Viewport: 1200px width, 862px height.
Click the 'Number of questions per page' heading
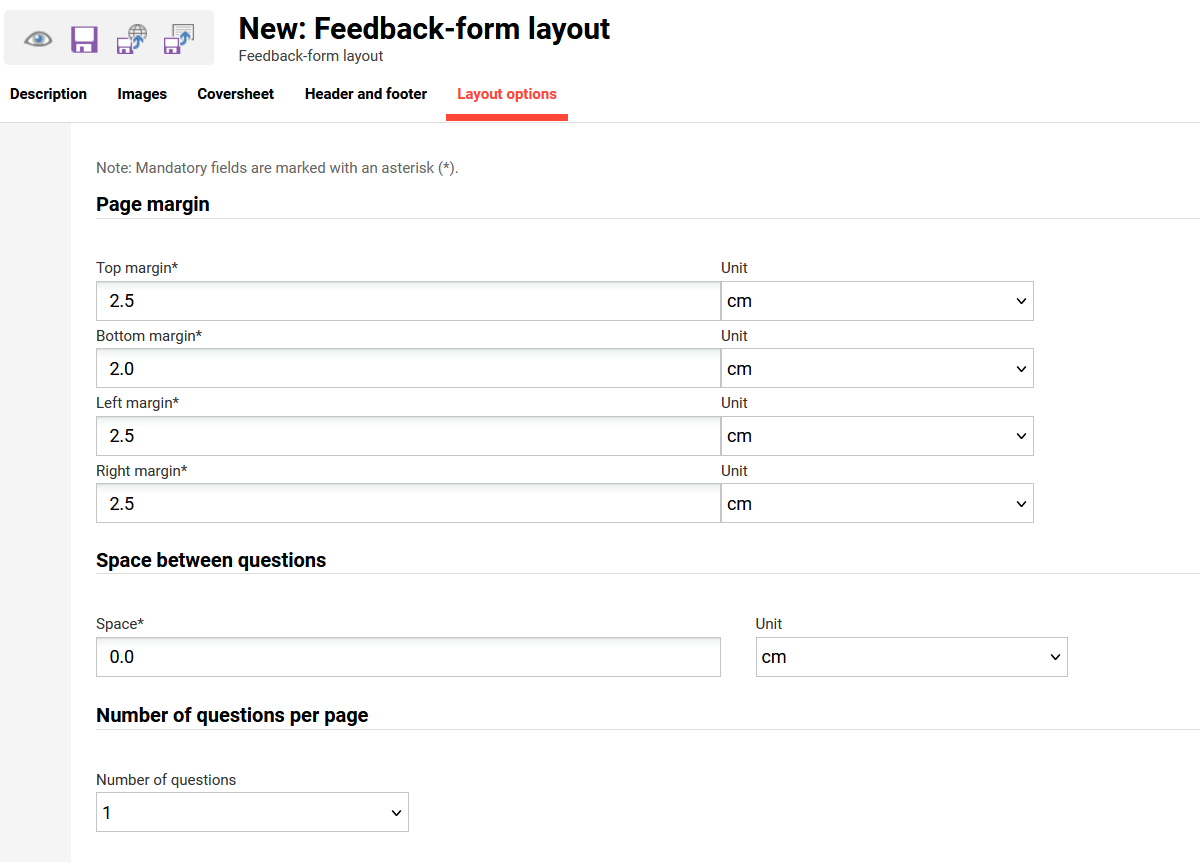232,715
